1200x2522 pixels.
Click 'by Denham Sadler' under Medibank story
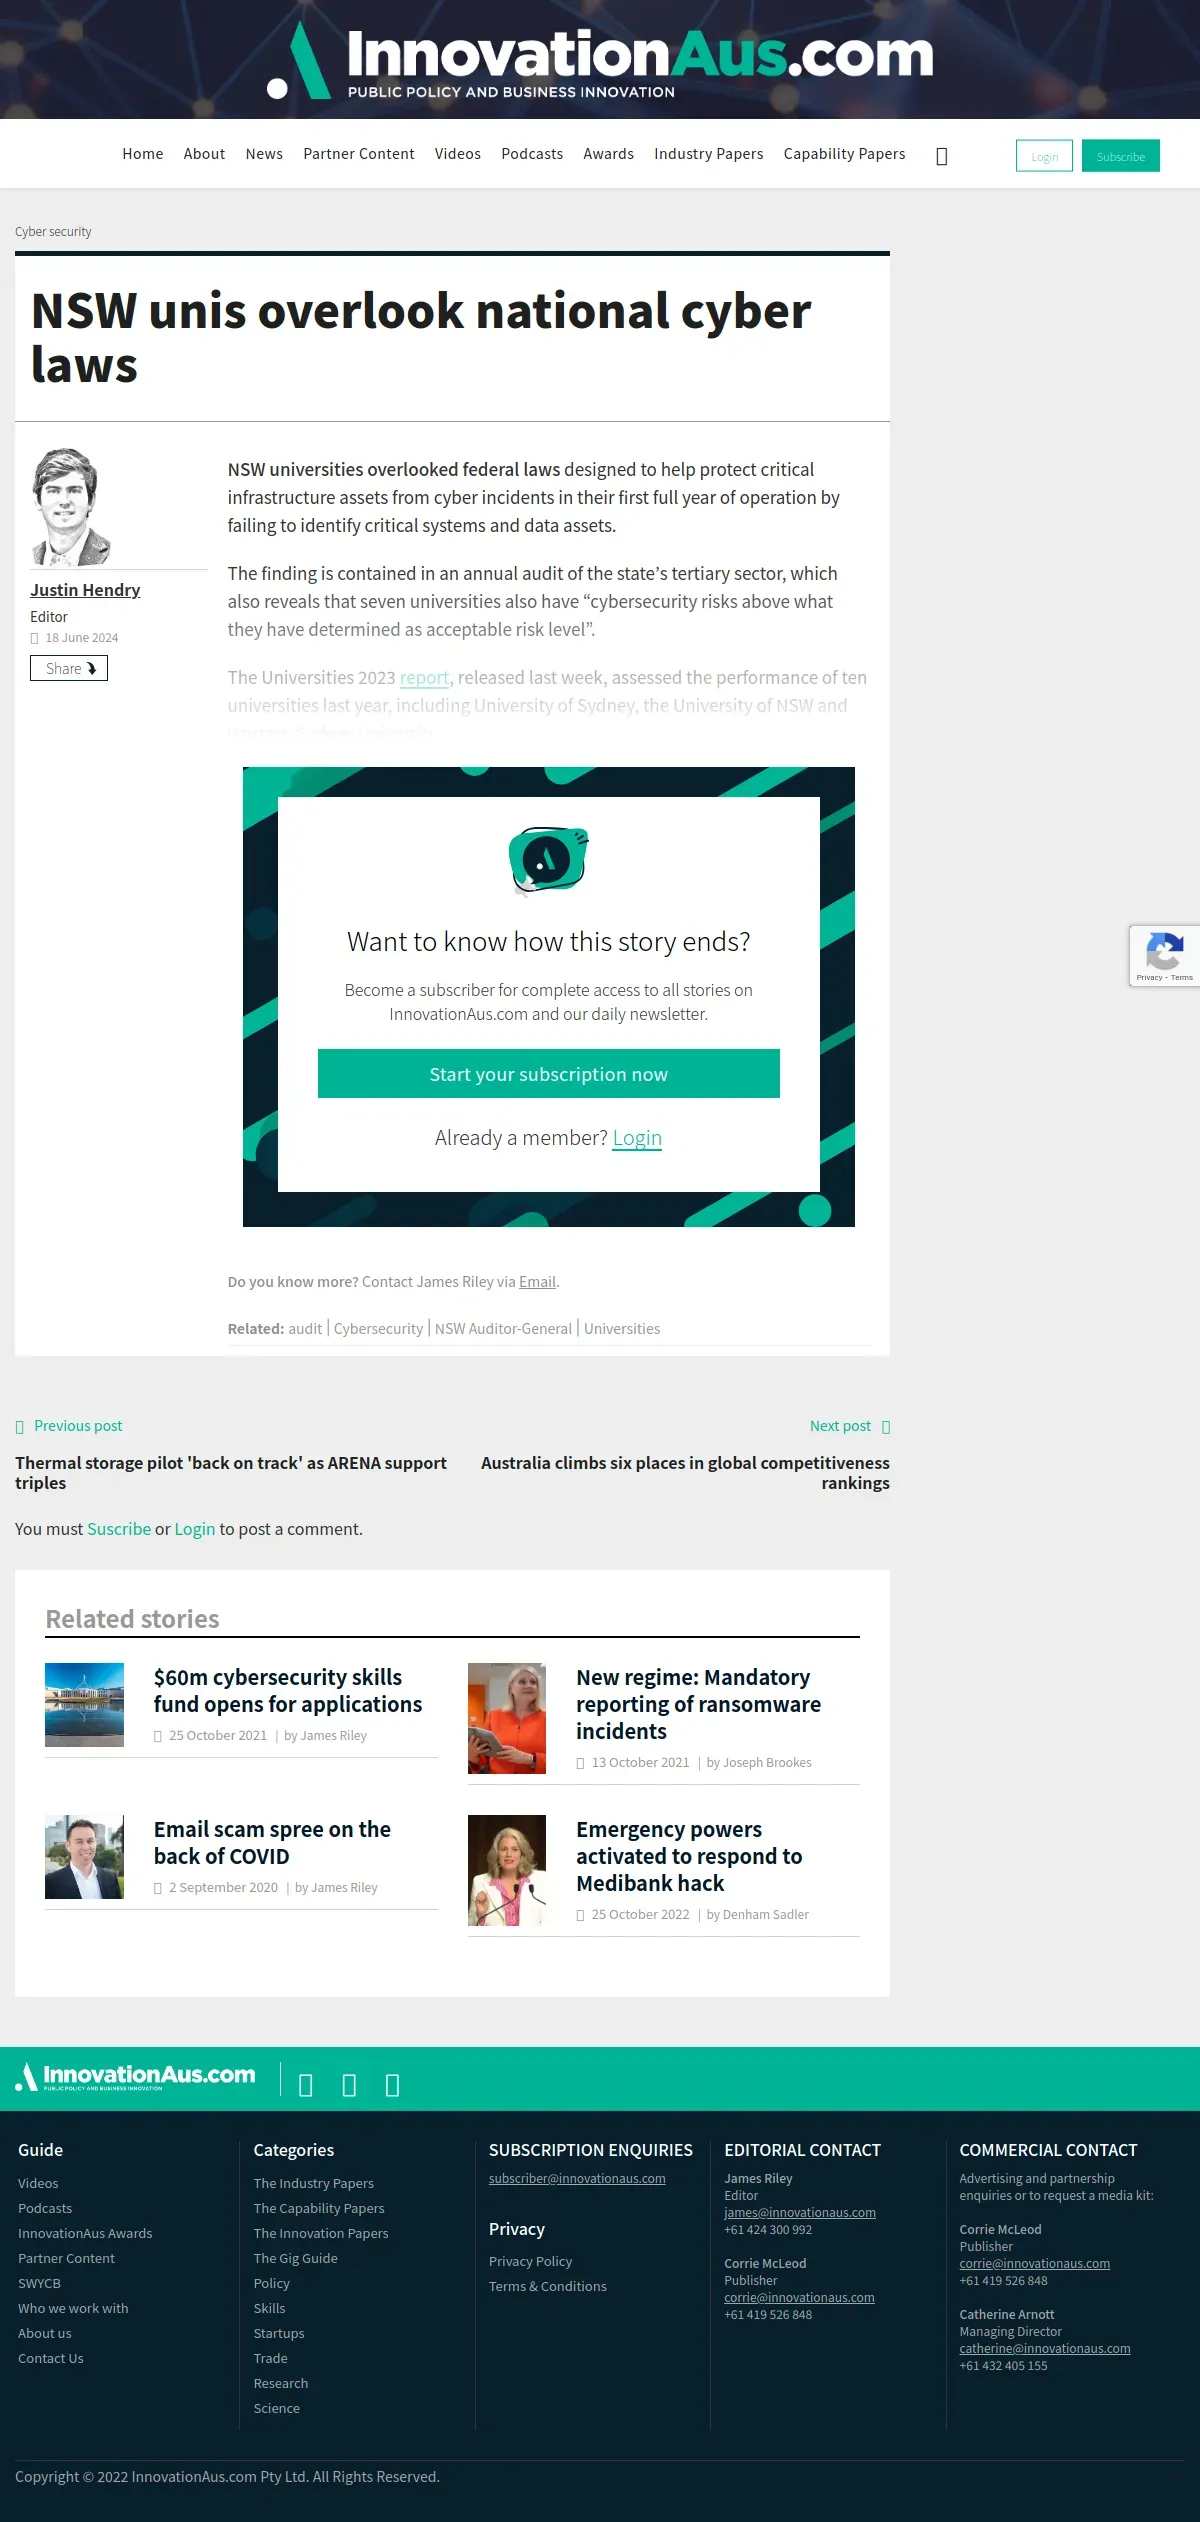click(x=758, y=1914)
